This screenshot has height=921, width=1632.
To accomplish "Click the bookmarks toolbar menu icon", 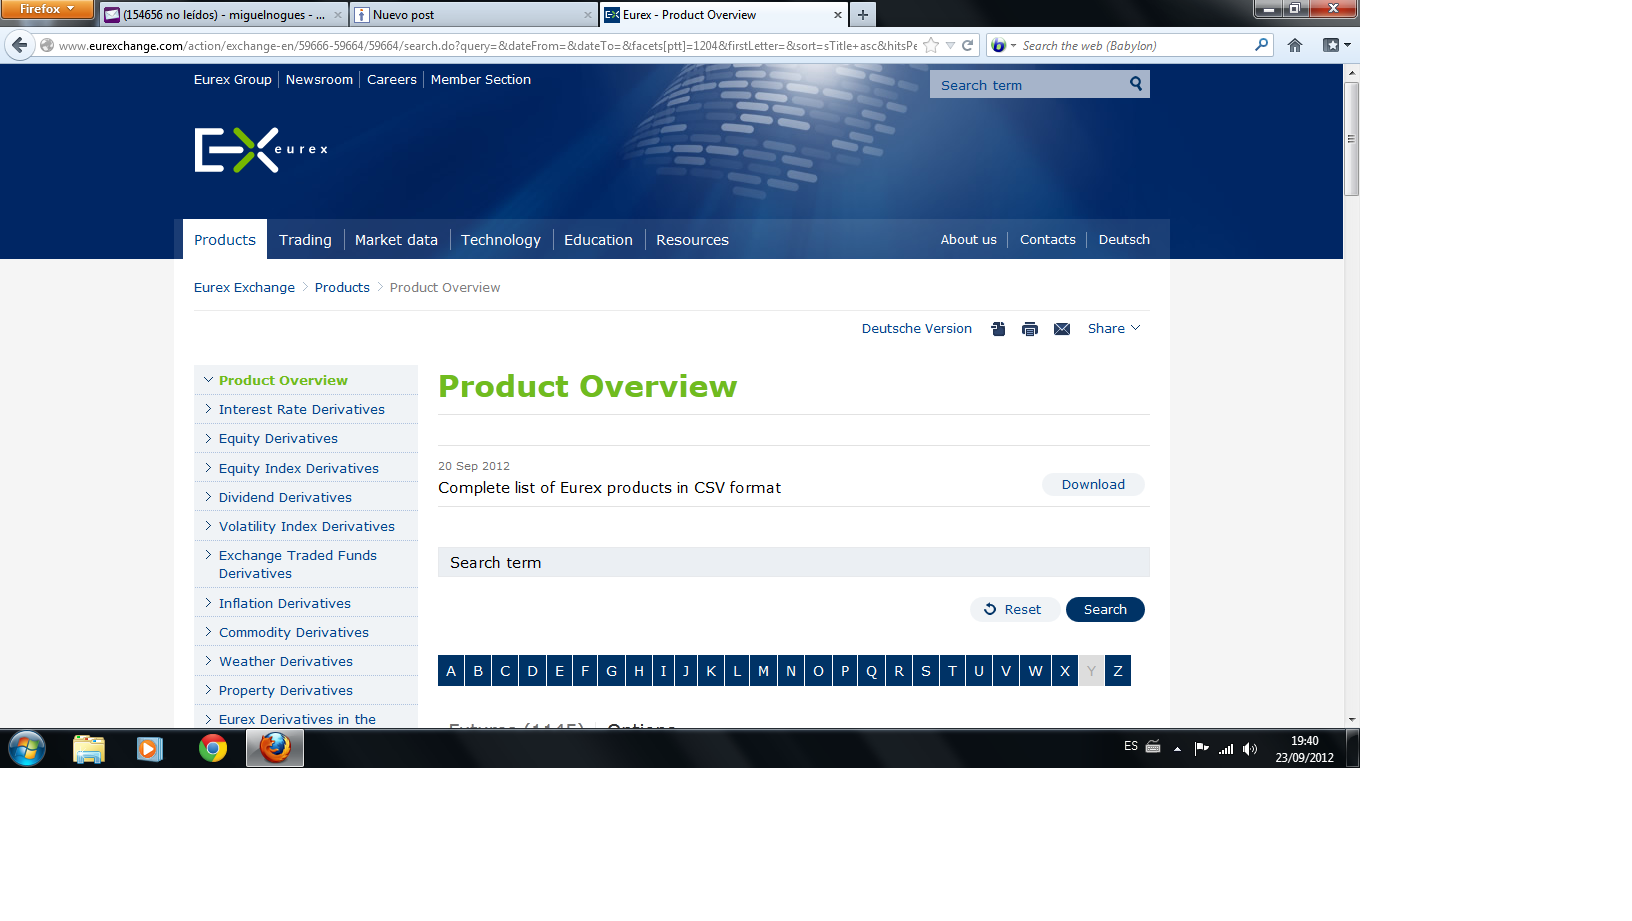I will pos(1336,45).
